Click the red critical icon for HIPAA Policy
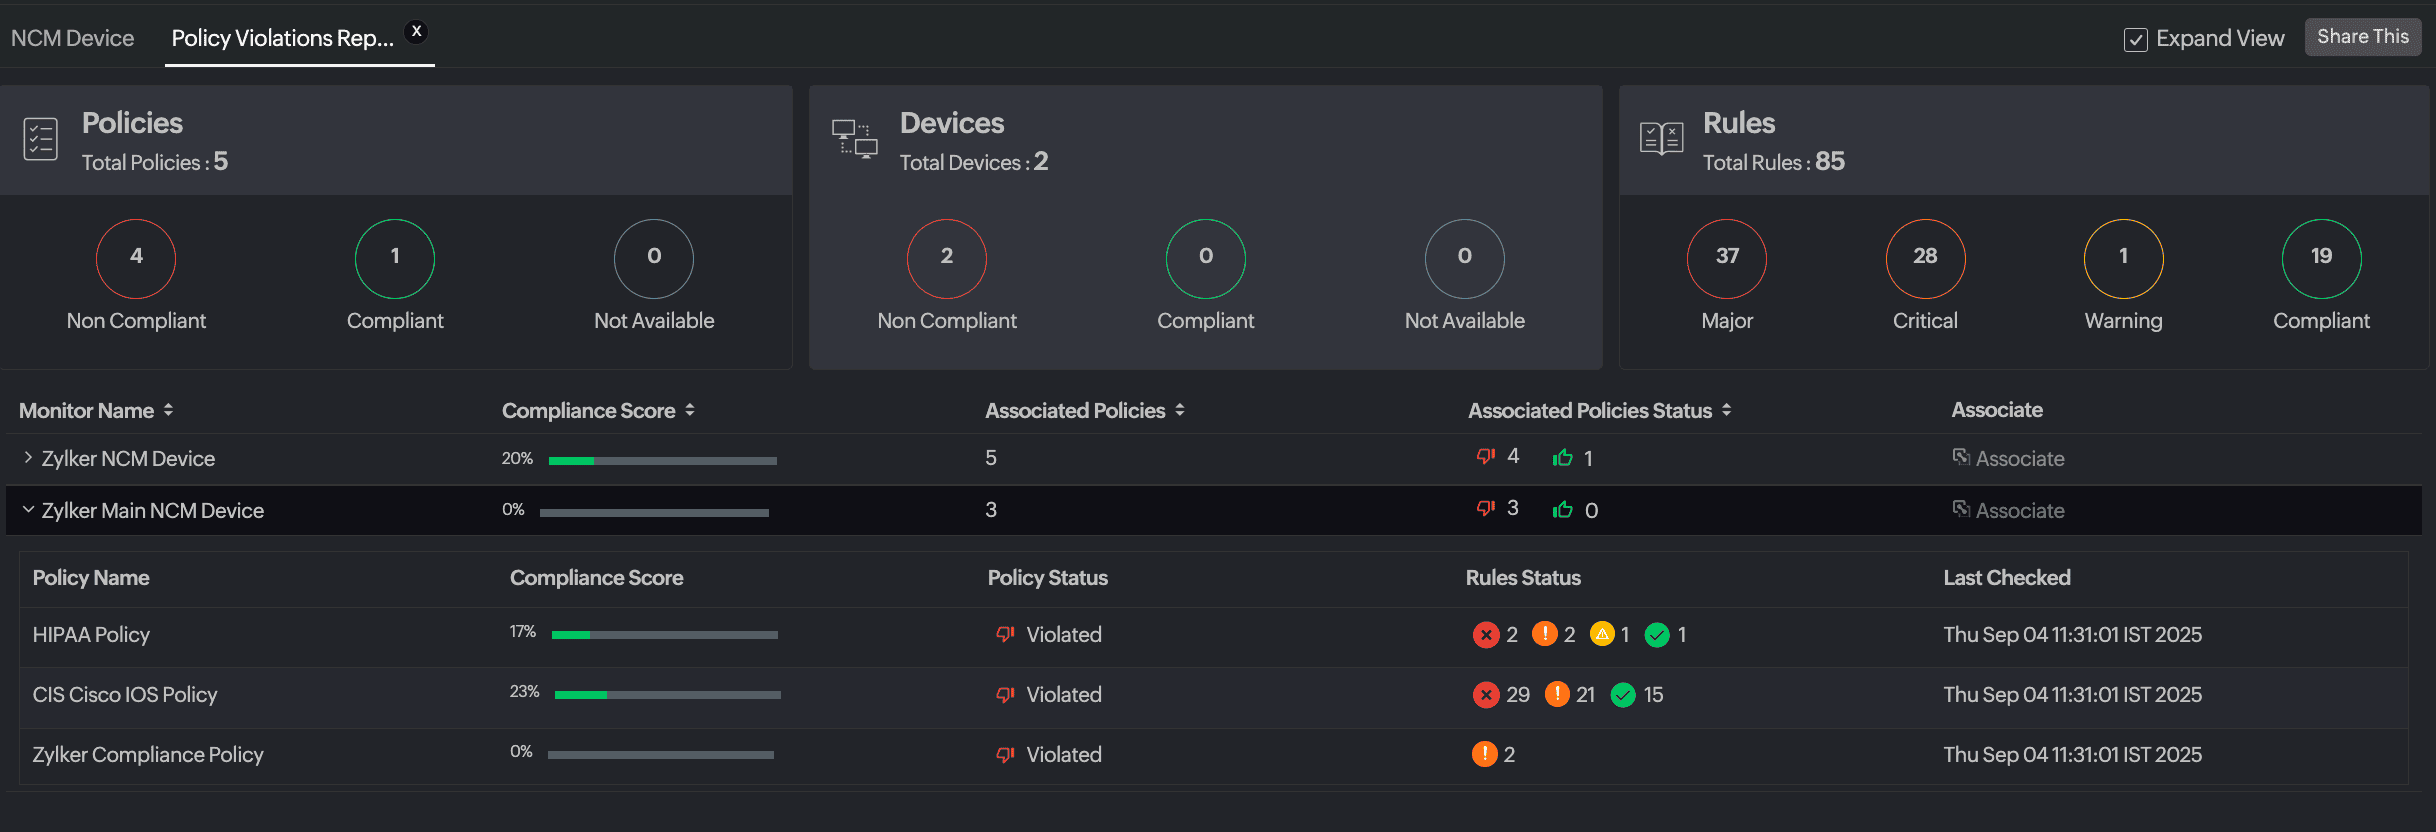Screen dimensions: 2436x832 [1485, 635]
